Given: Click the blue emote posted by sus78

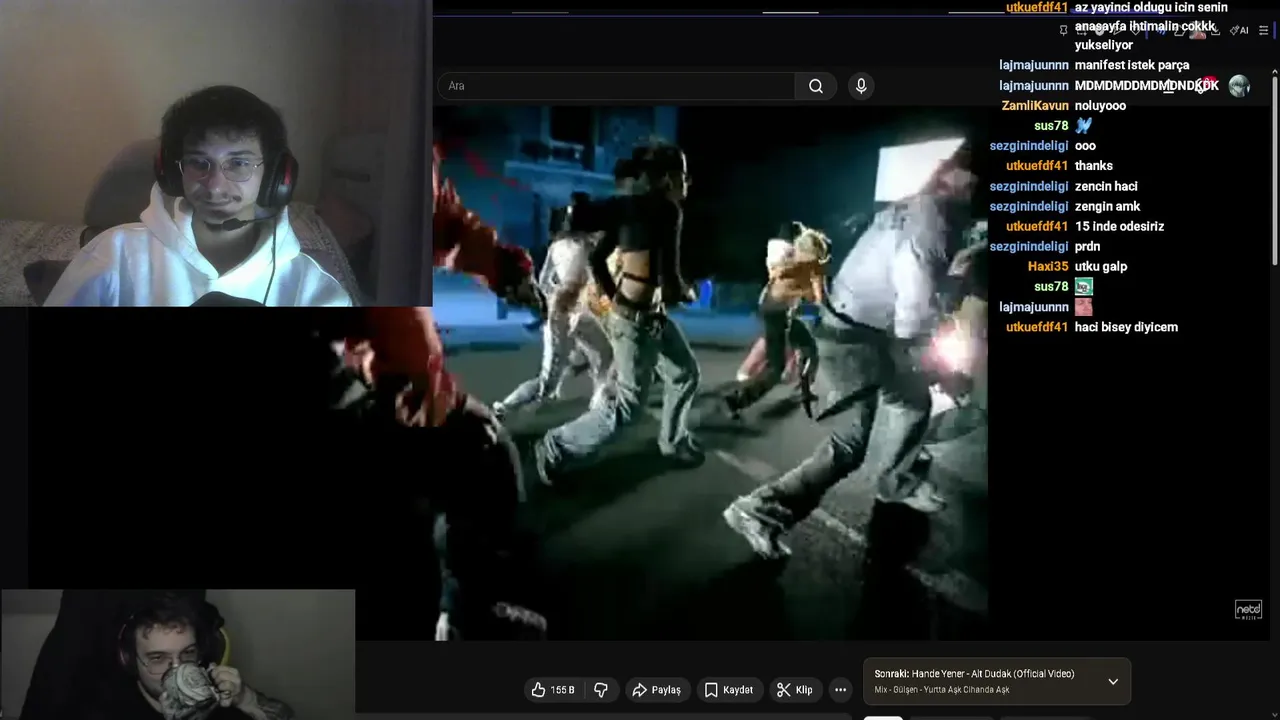Looking at the screenshot, I should point(1084,126).
